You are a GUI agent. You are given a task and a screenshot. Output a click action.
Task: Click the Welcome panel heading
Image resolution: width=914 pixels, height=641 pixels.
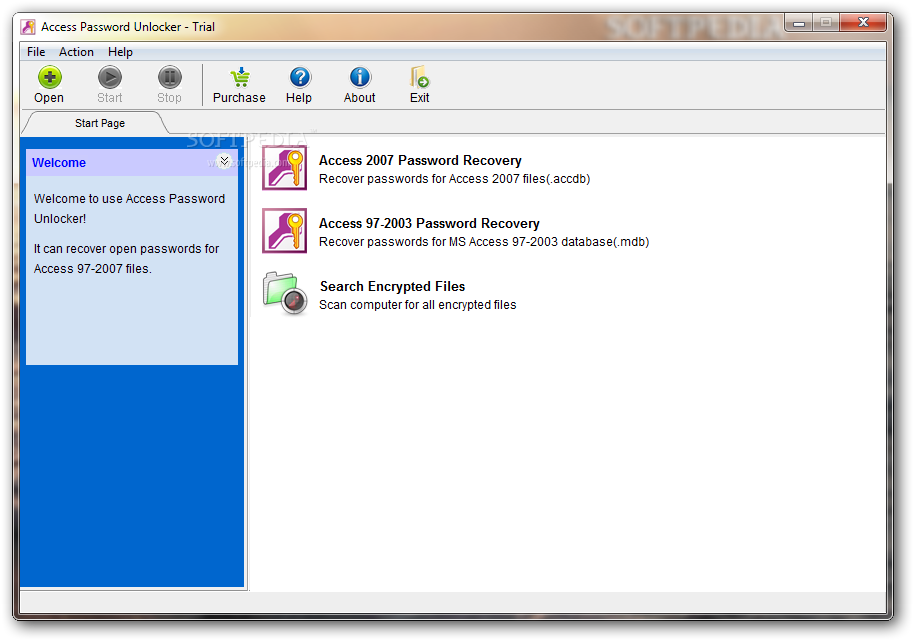pos(59,163)
